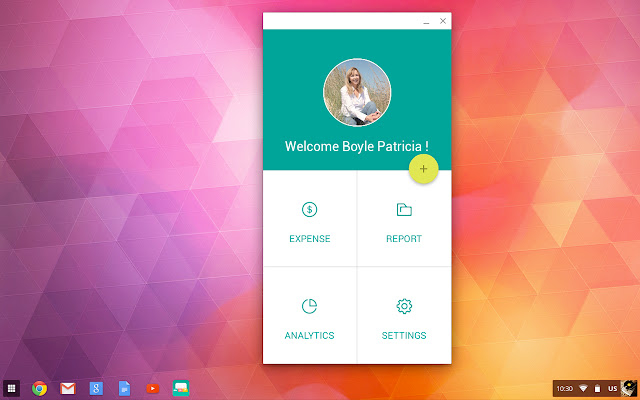This screenshot has height=400, width=640.
Task: Click the gear Settings icon
Action: pyautogui.click(x=404, y=306)
